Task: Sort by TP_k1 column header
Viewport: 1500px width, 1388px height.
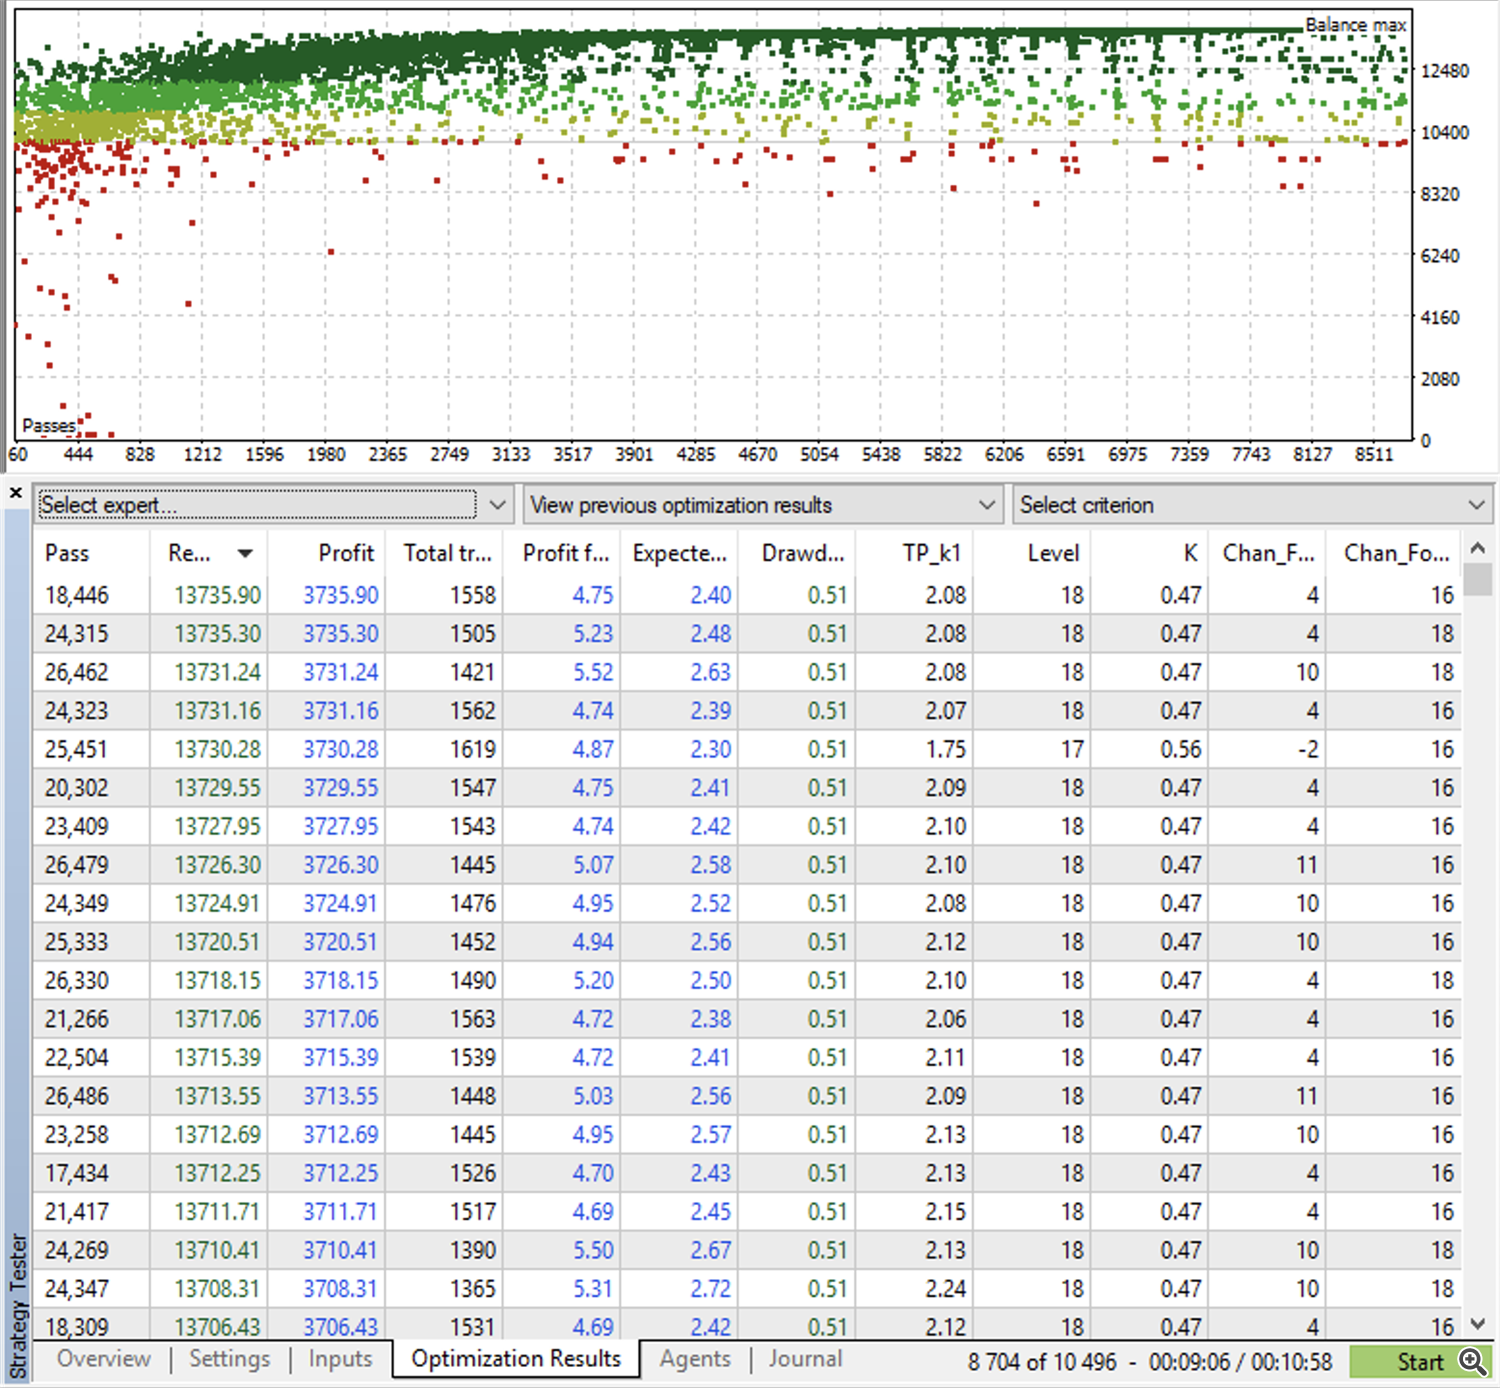Action: point(914,553)
